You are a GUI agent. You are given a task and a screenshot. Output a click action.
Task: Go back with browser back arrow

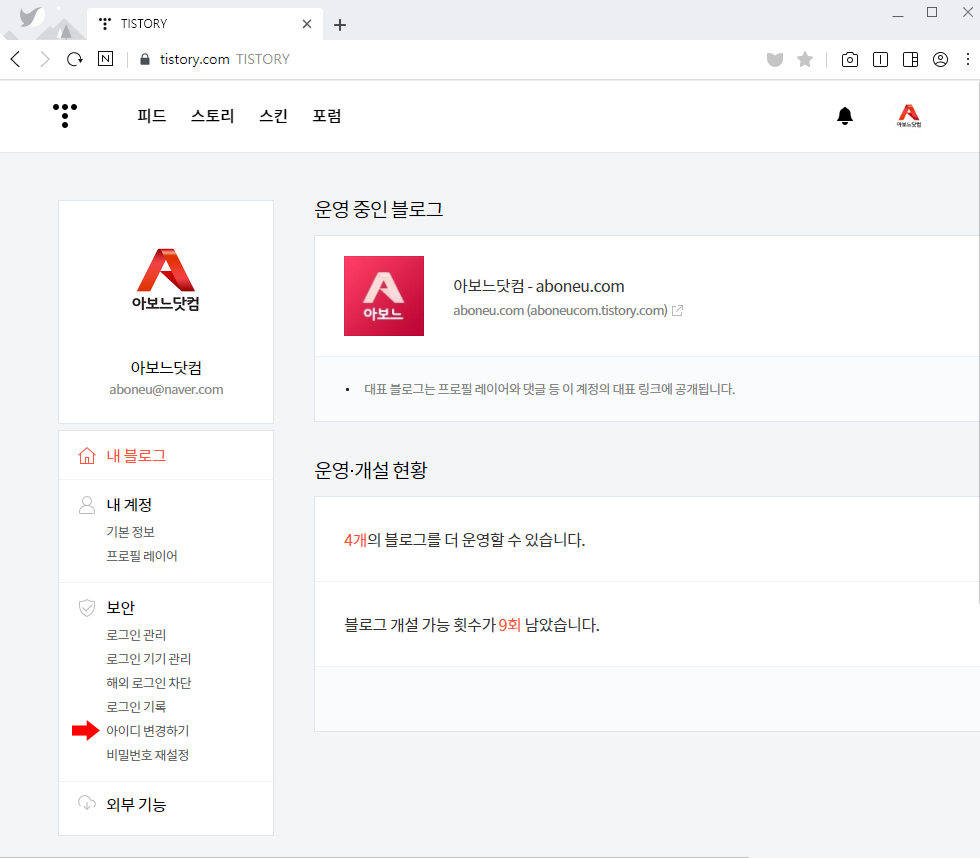click(x=16, y=59)
